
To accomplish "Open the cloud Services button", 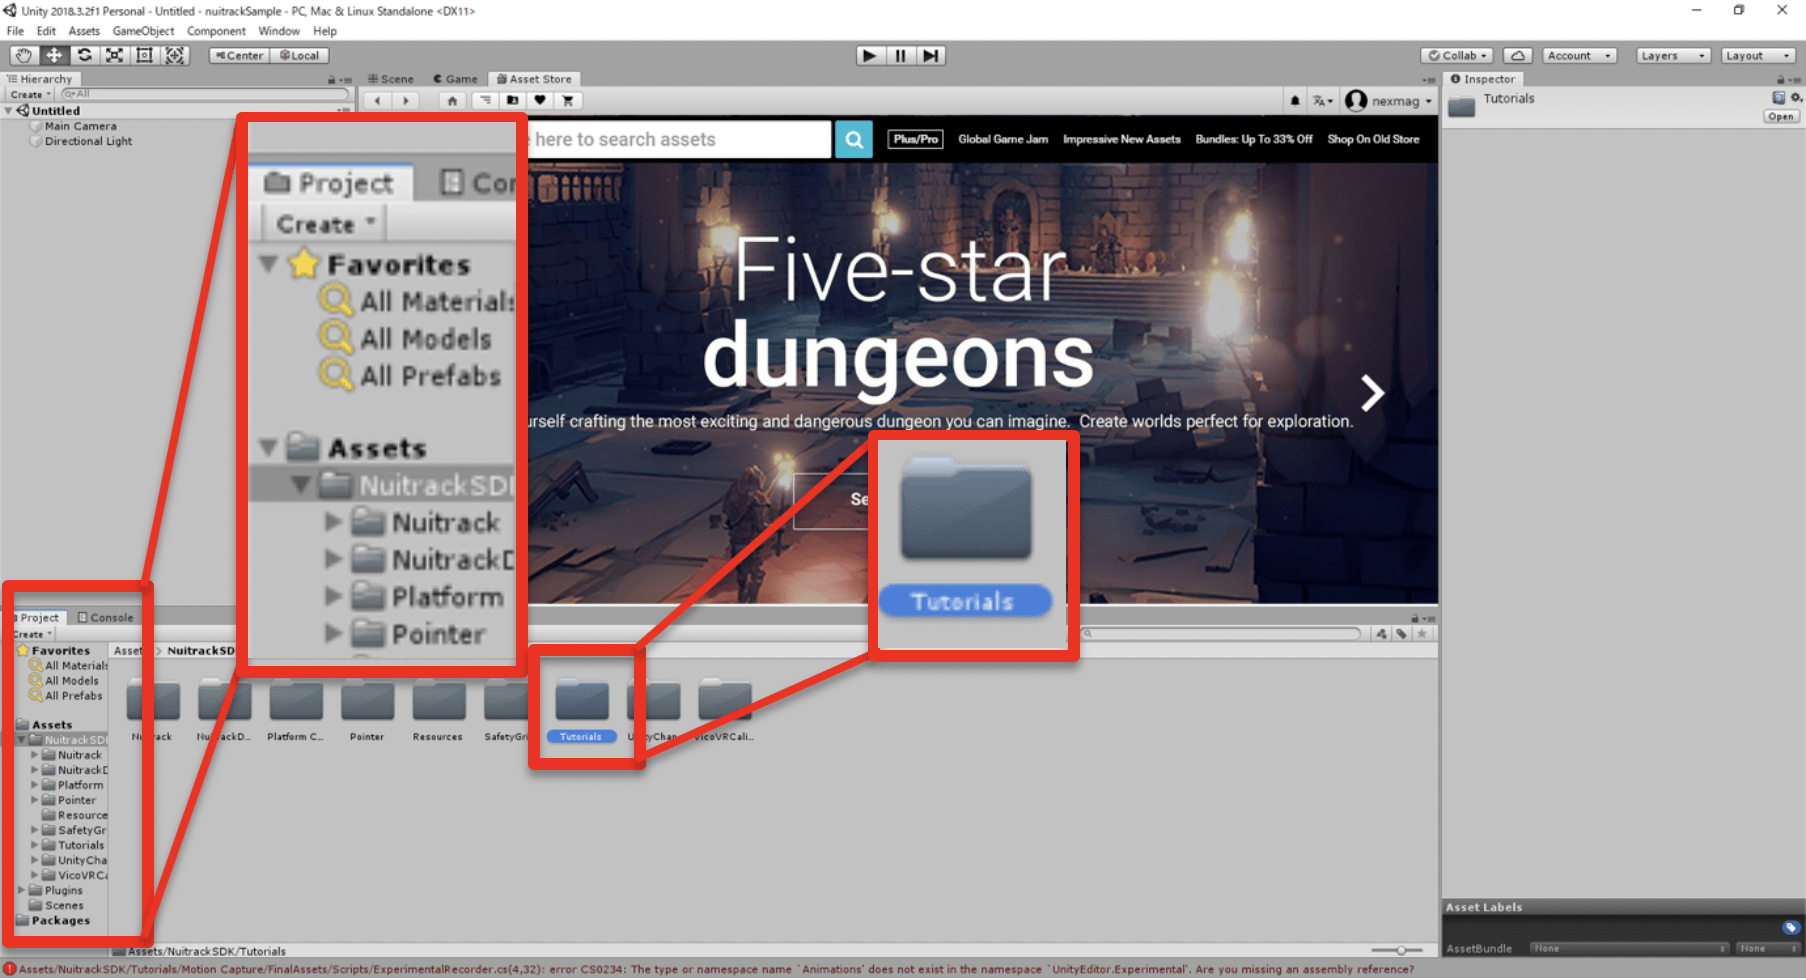I will point(1517,55).
